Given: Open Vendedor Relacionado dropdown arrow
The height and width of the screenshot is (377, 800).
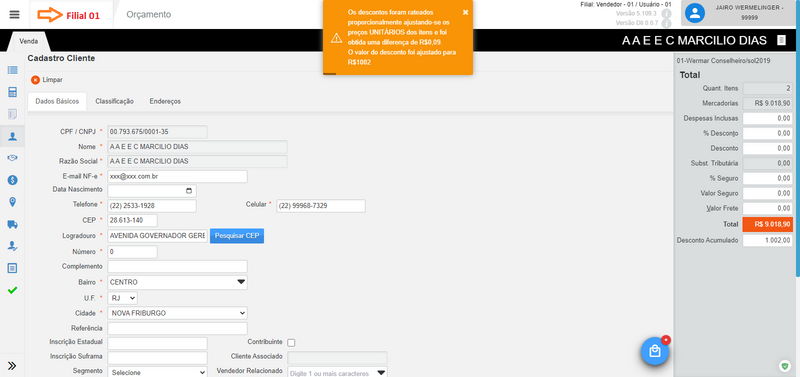Looking at the screenshot, I should click(x=381, y=373).
